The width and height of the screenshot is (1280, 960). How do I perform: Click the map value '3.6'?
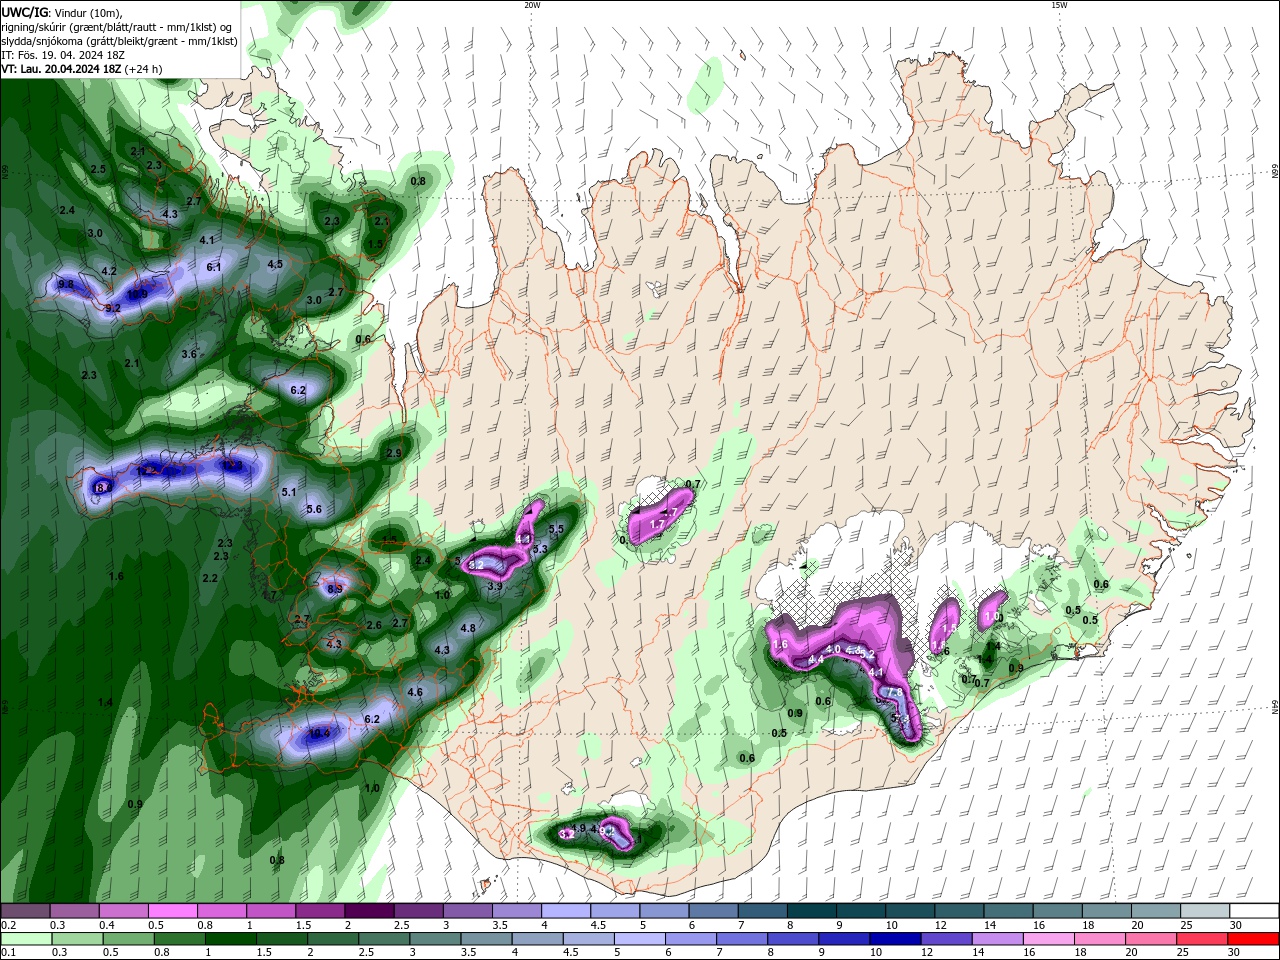[189, 355]
